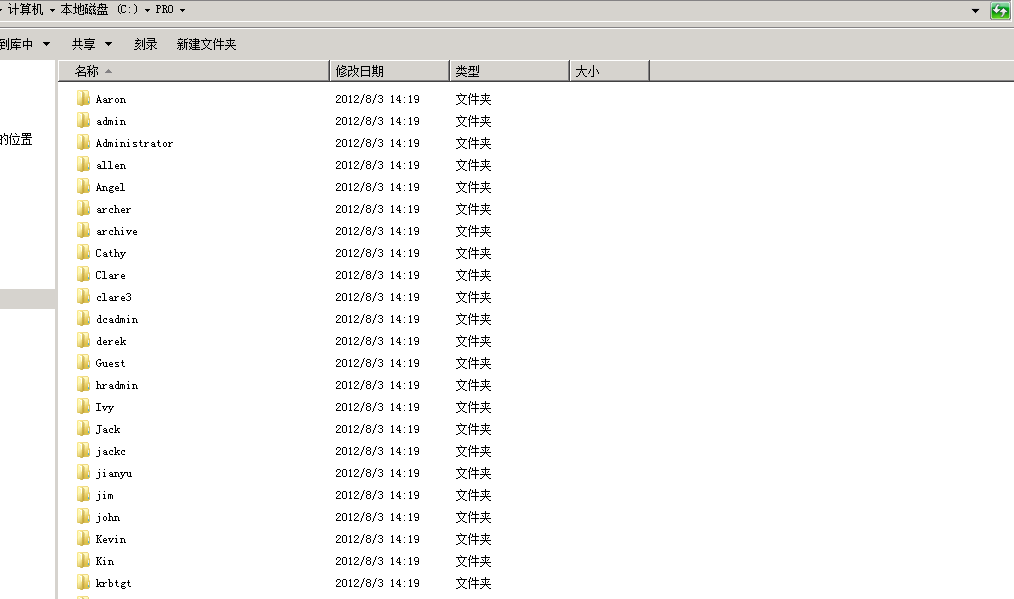The height and width of the screenshot is (599, 1014).
Task: Click the Aaron folder icon
Action: coord(83,98)
